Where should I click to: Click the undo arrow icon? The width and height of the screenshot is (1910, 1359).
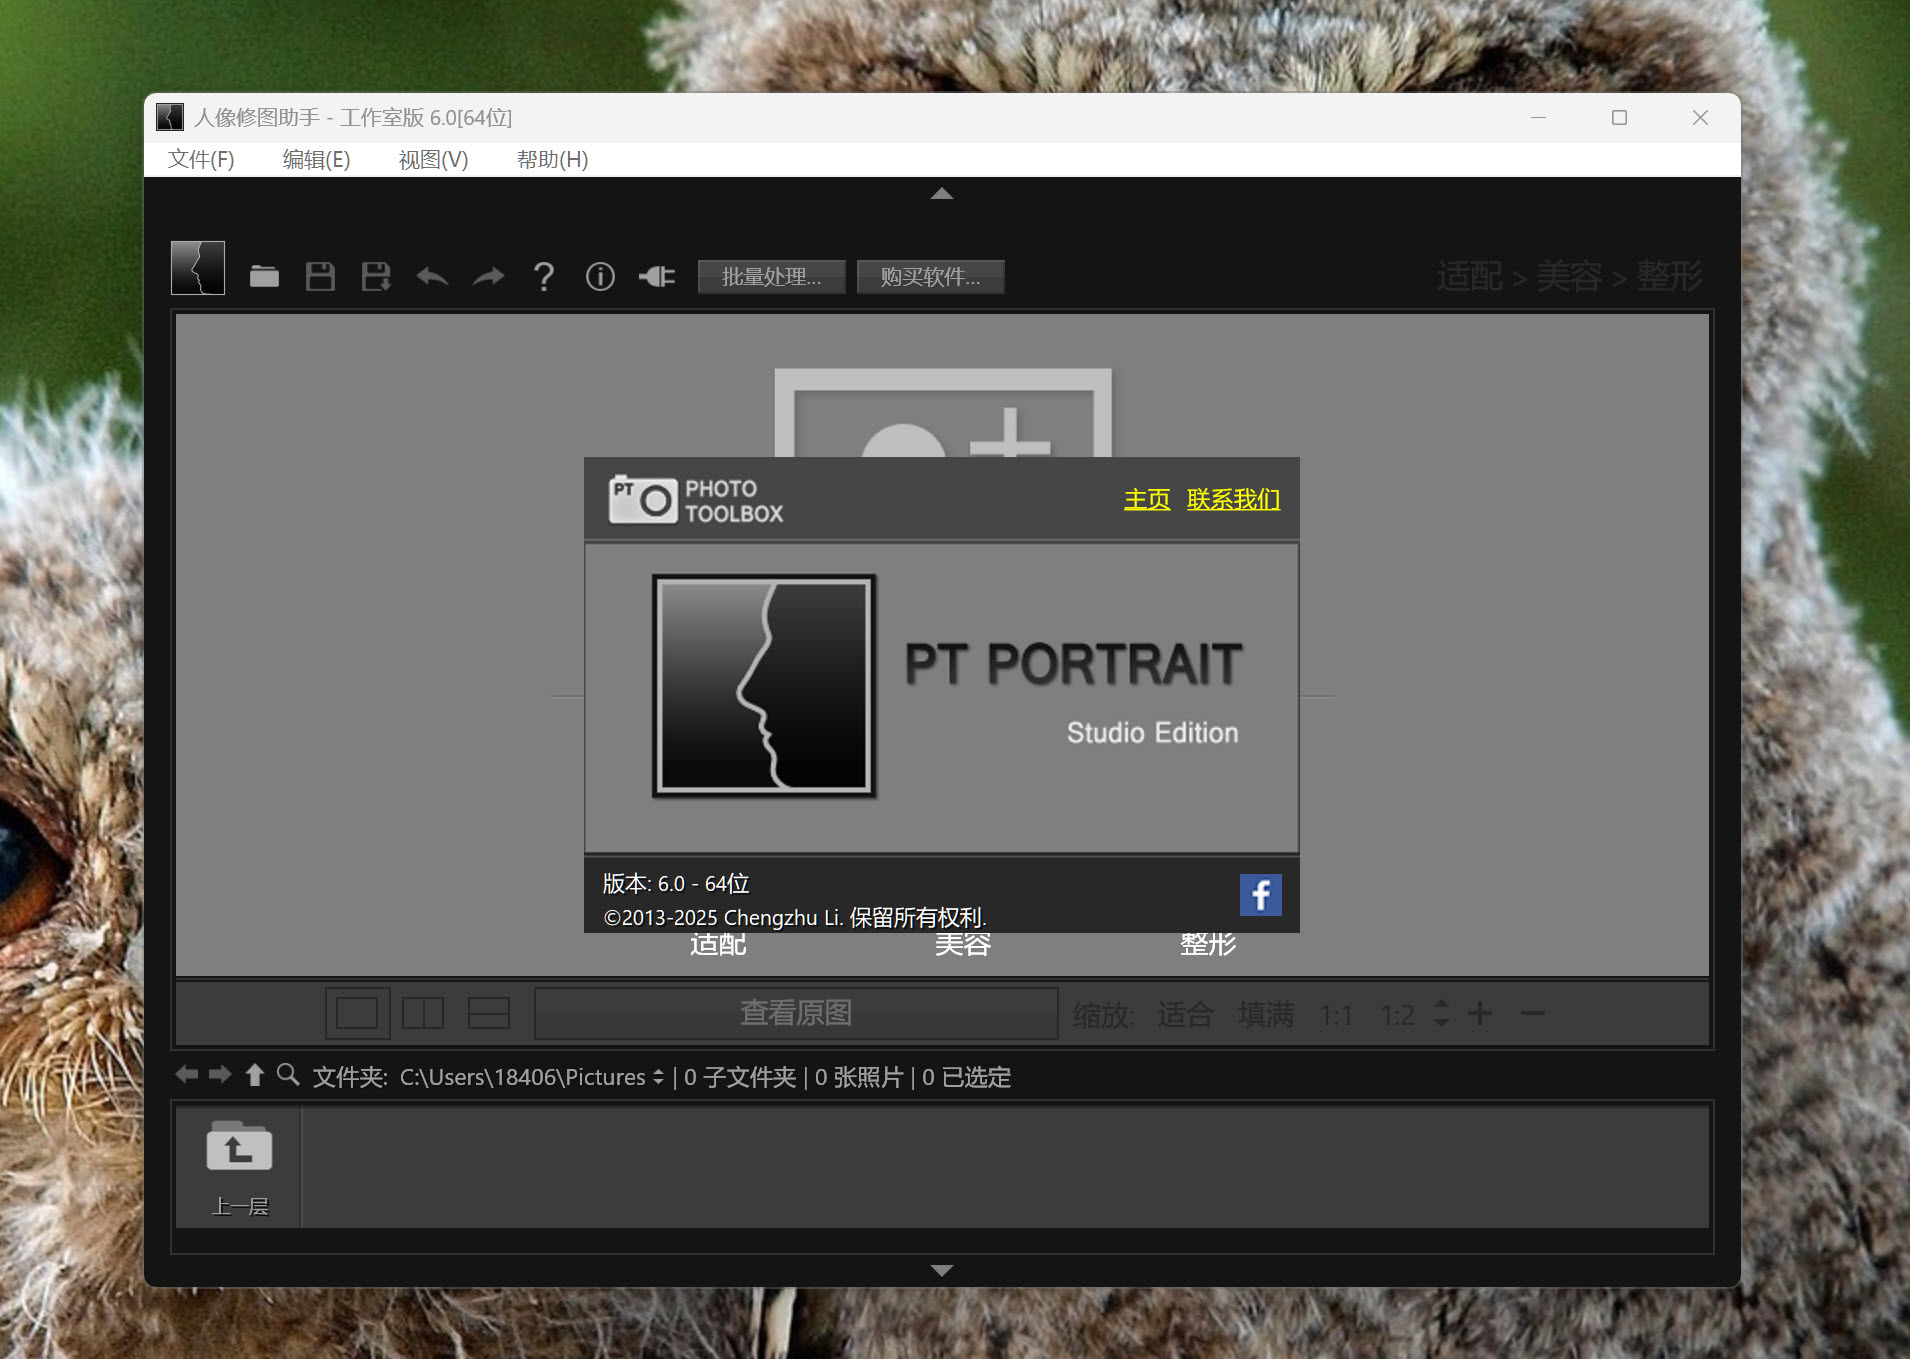[432, 277]
